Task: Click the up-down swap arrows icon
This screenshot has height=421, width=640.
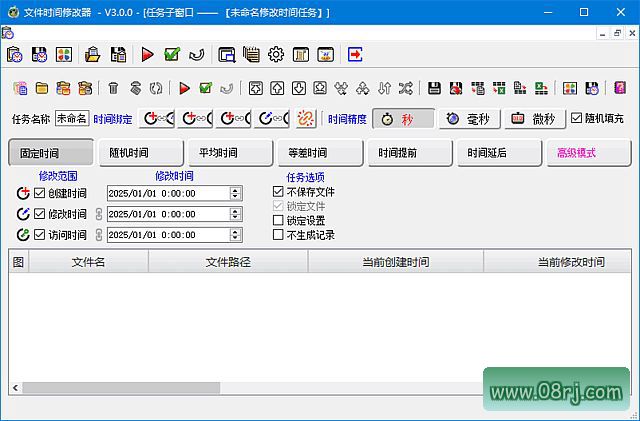Action: coord(384,88)
